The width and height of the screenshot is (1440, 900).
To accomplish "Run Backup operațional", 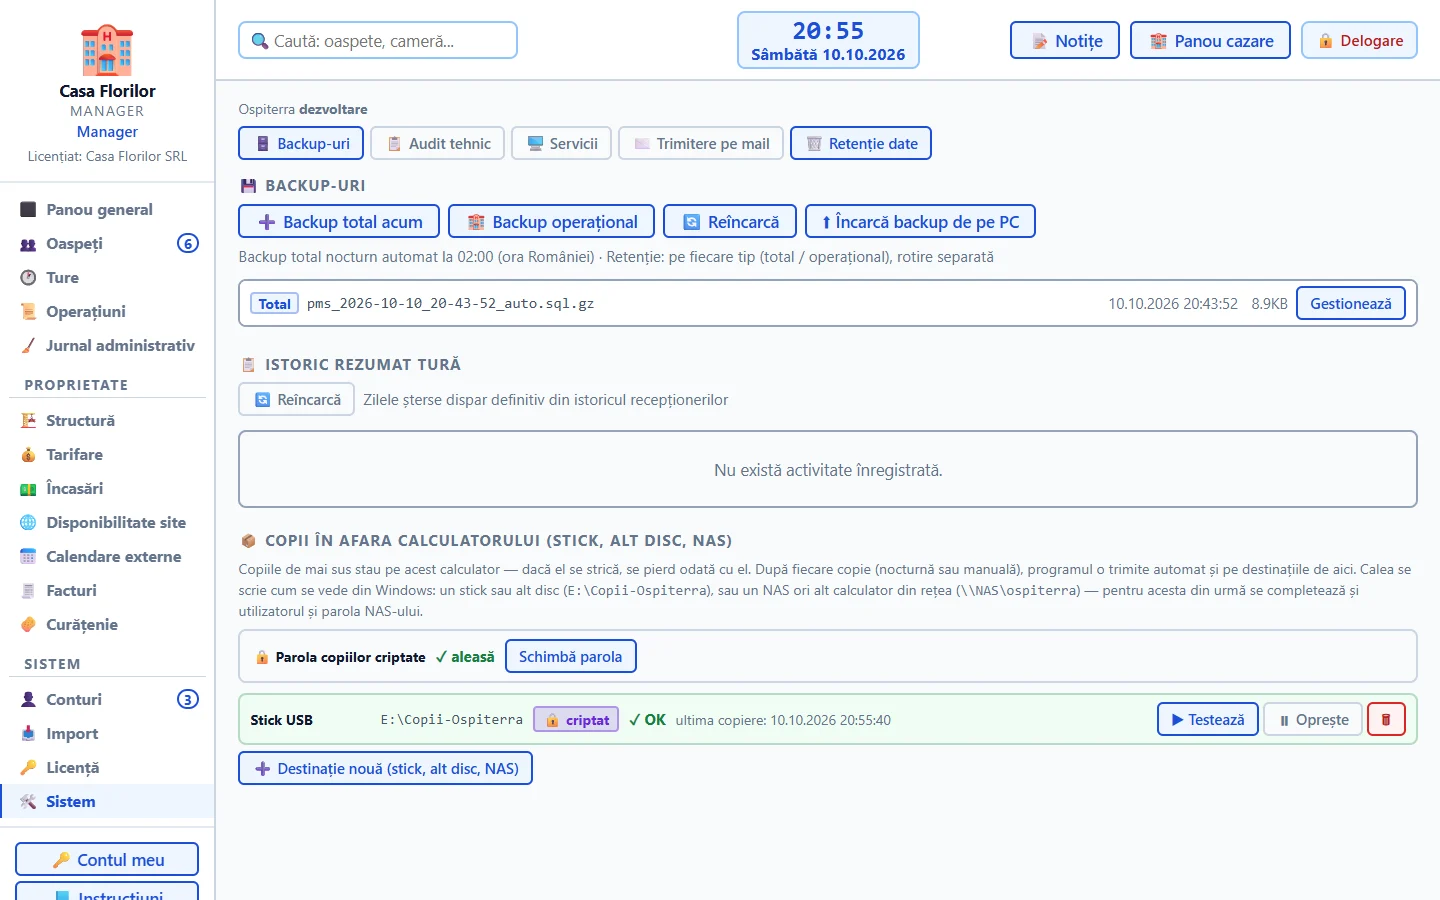I will [x=551, y=221].
